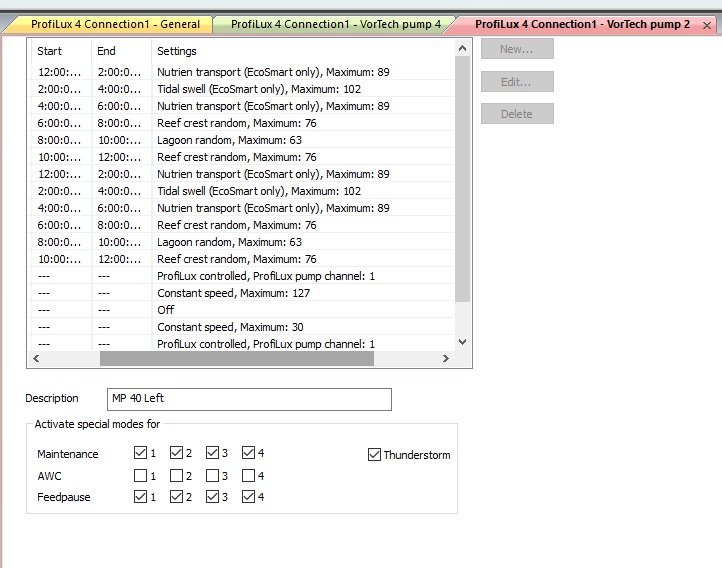Toggle Feedpause checkbox 3

coord(212,497)
